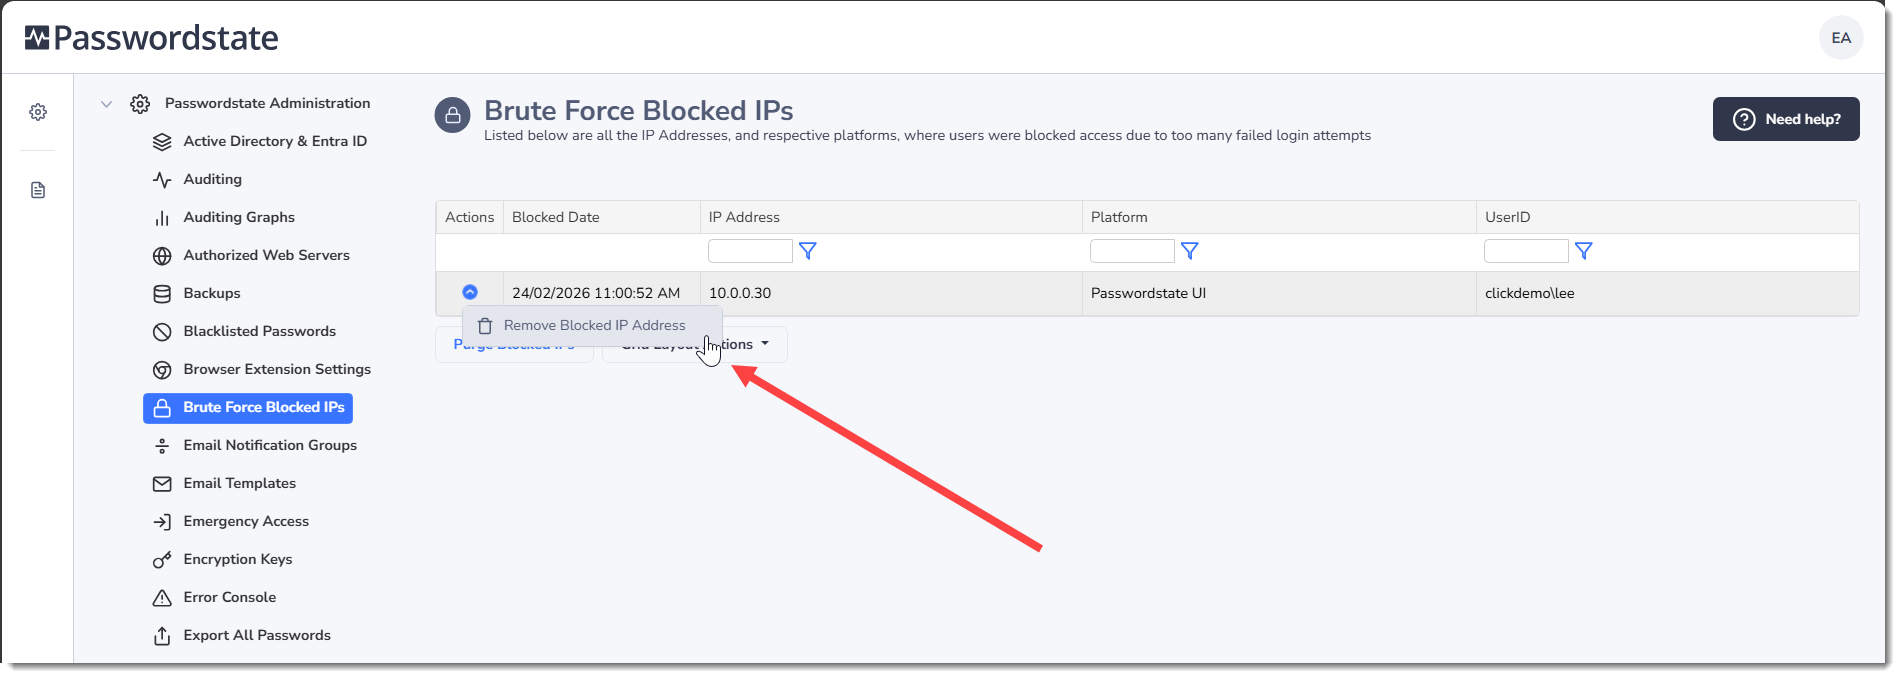The width and height of the screenshot is (1900, 678).
Task: Click the large lock icon beside page title
Action: [x=452, y=115]
